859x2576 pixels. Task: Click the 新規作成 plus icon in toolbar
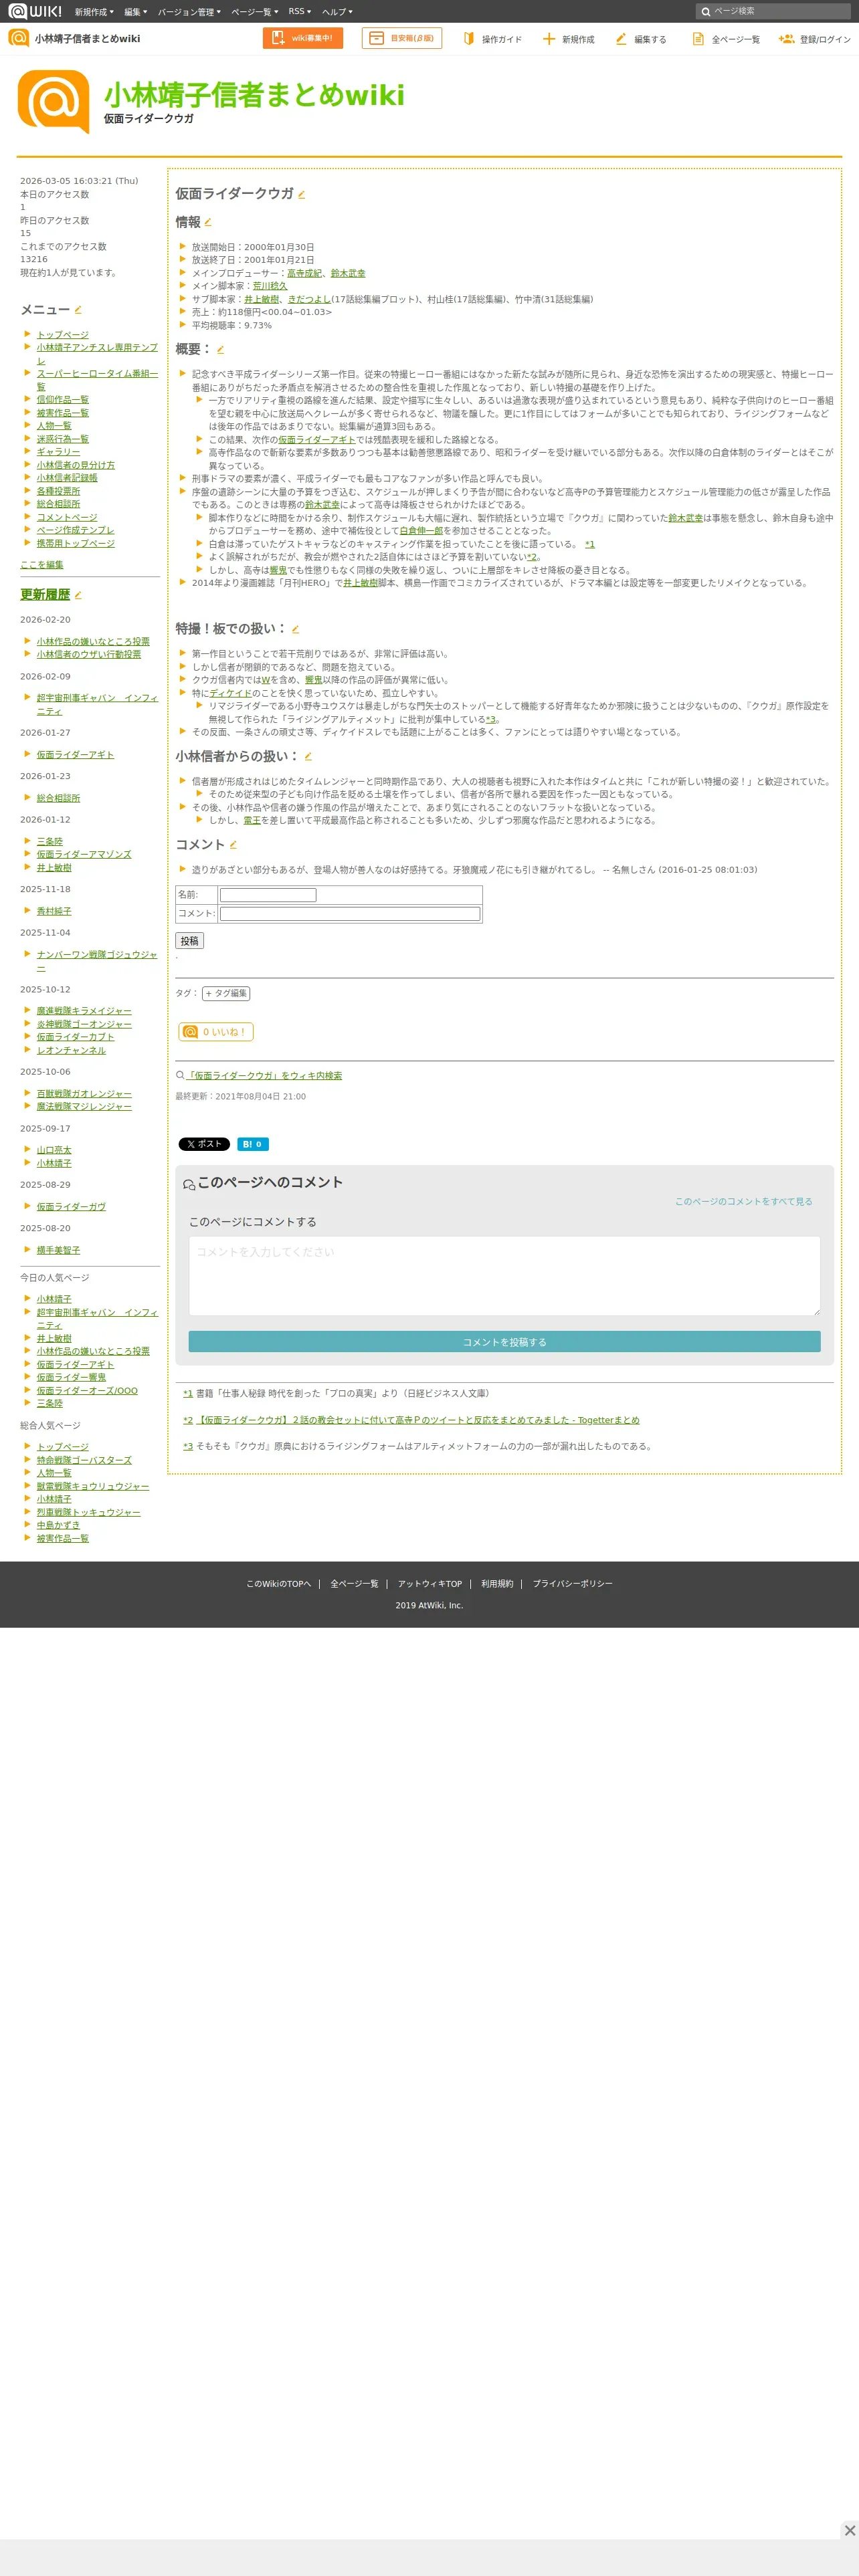click(x=548, y=39)
